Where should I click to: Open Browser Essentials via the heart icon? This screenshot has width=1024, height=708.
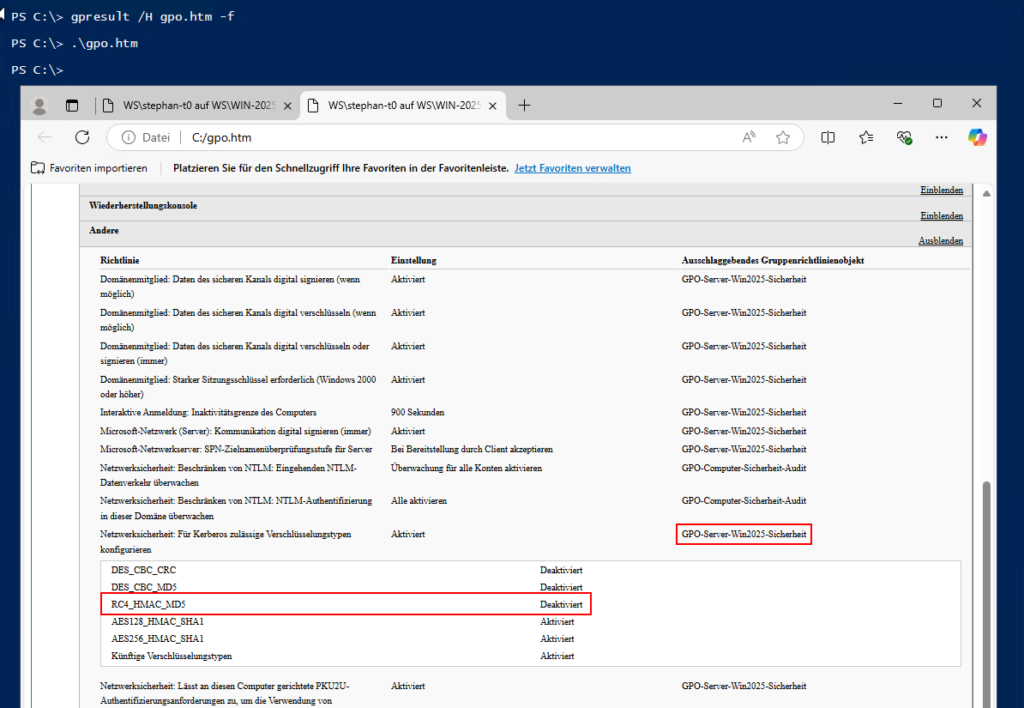click(904, 137)
